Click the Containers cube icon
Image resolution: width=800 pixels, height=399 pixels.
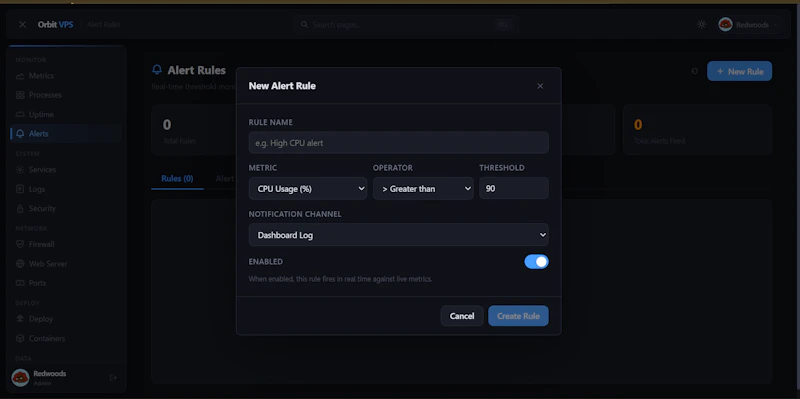(20, 338)
